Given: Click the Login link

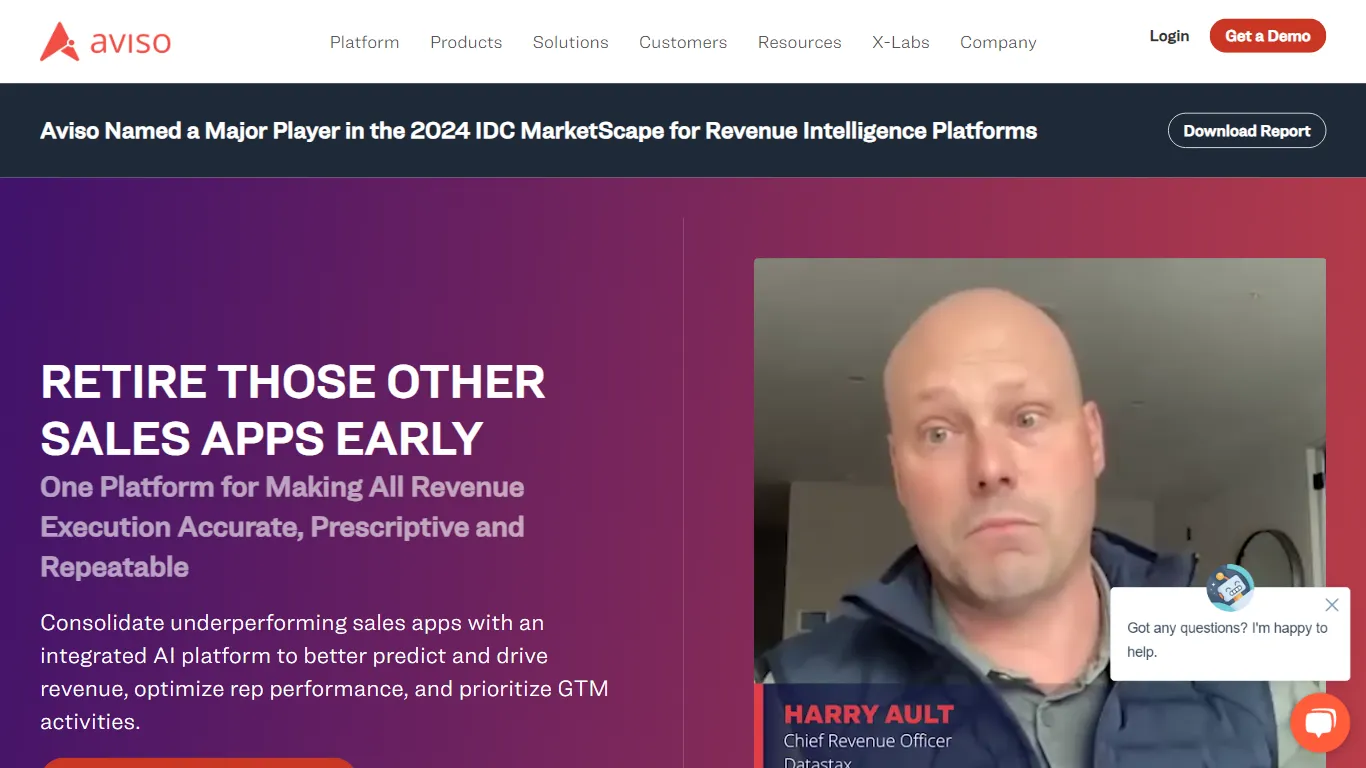Looking at the screenshot, I should [x=1169, y=36].
